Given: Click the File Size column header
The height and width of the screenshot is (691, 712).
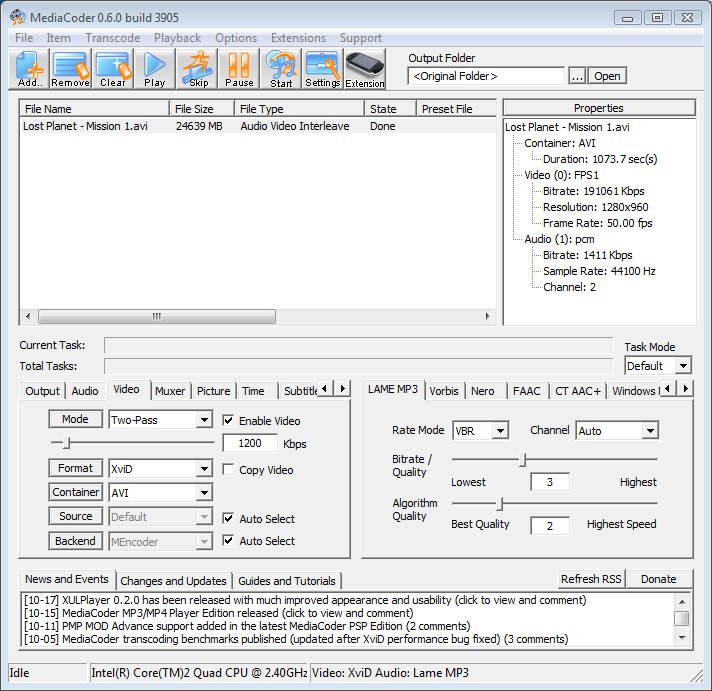Looking at the screenshot, I should point(202,109).
